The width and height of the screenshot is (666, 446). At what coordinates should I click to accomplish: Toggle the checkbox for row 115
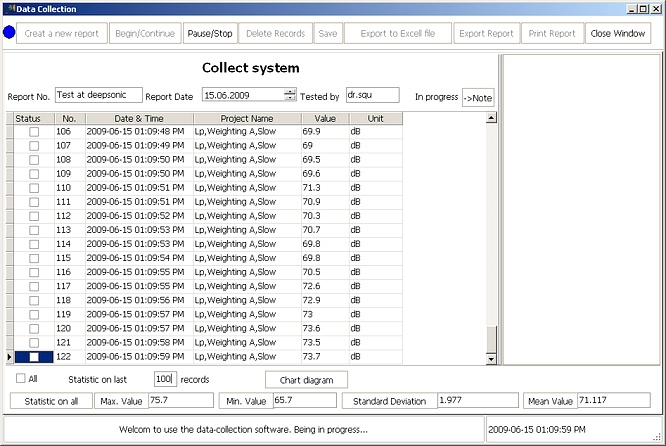pos(34,258)
